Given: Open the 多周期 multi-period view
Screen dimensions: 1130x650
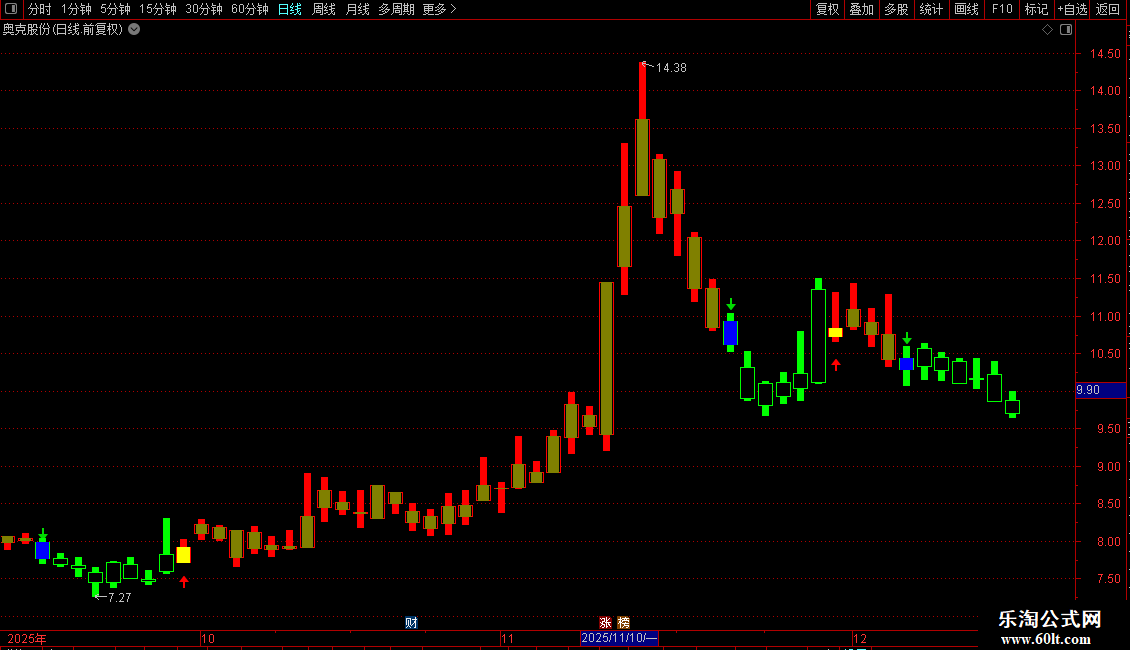Looking at the screenshot, I should [x=396, y=9].
